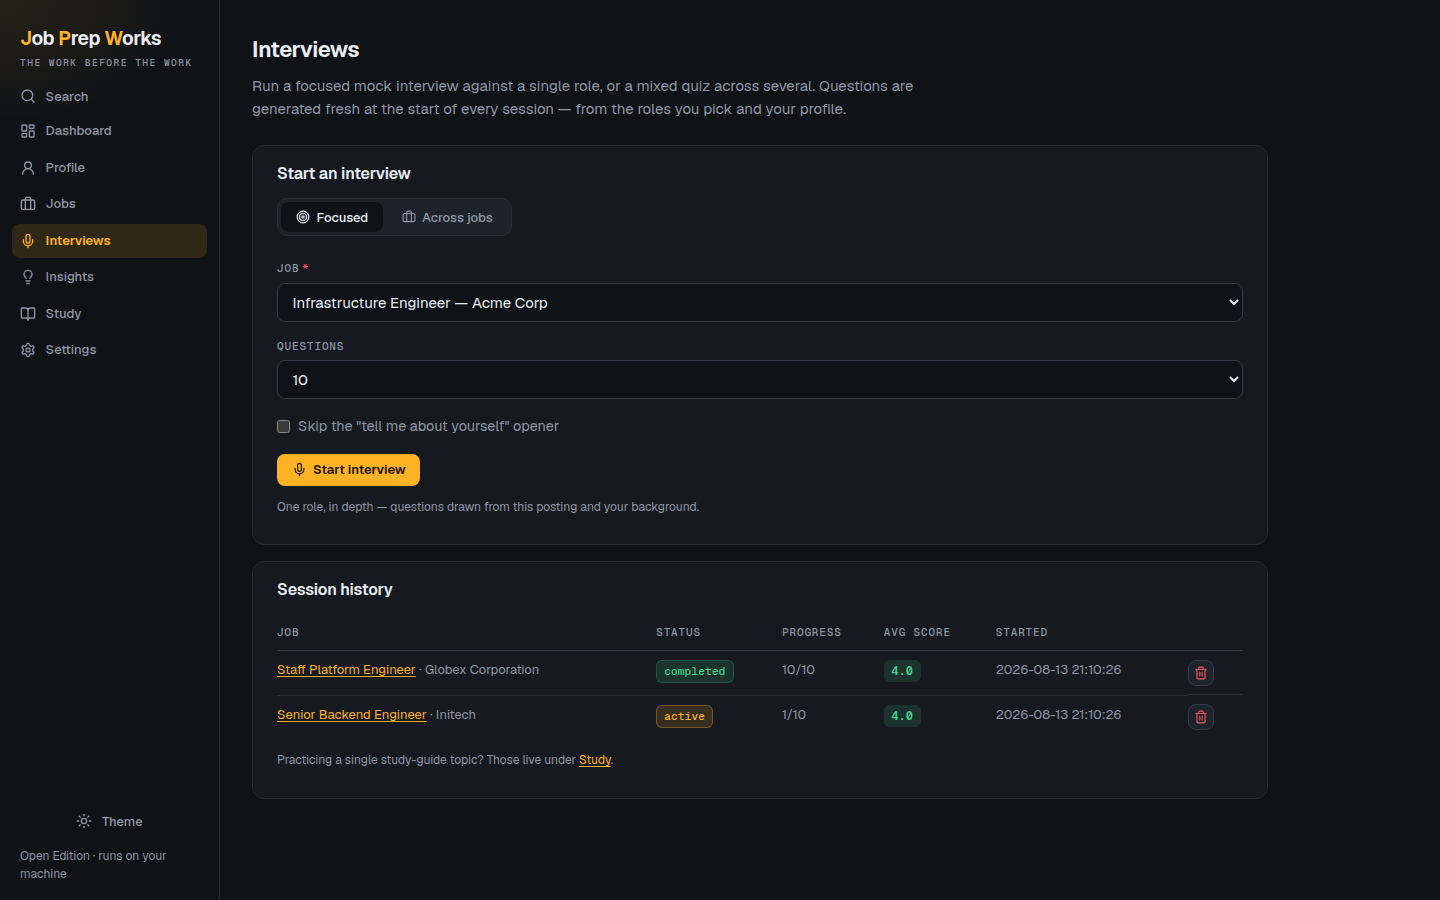Screen dimensions: 1440x900
Task: Click the Started time in the Initech row
Action: pos(1058,715)
